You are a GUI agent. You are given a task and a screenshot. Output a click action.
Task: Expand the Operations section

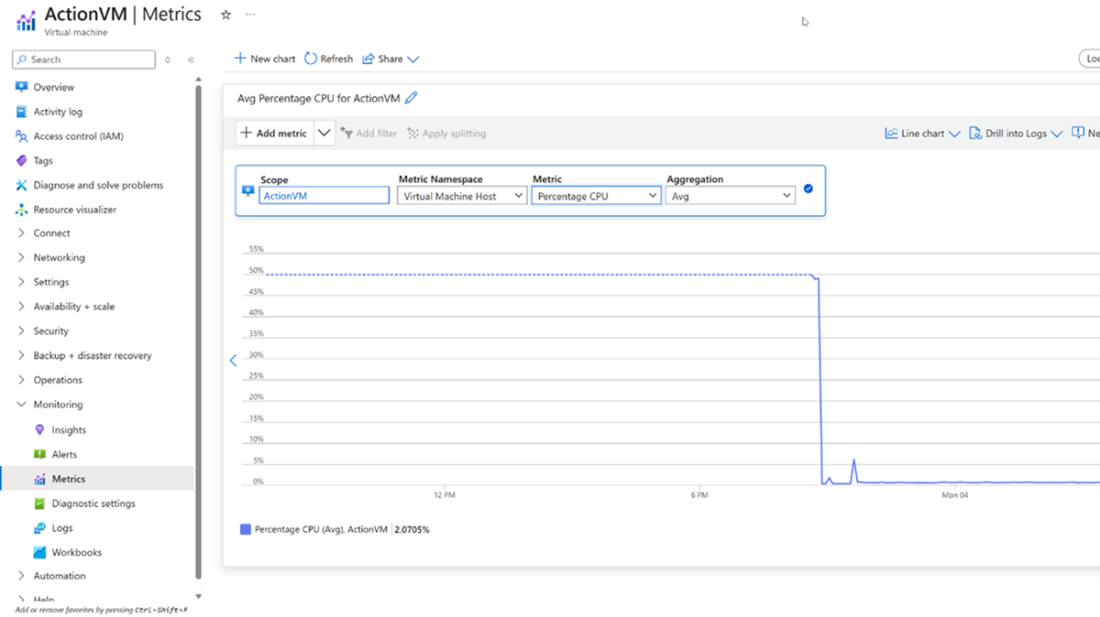click(x=21, y=380)
